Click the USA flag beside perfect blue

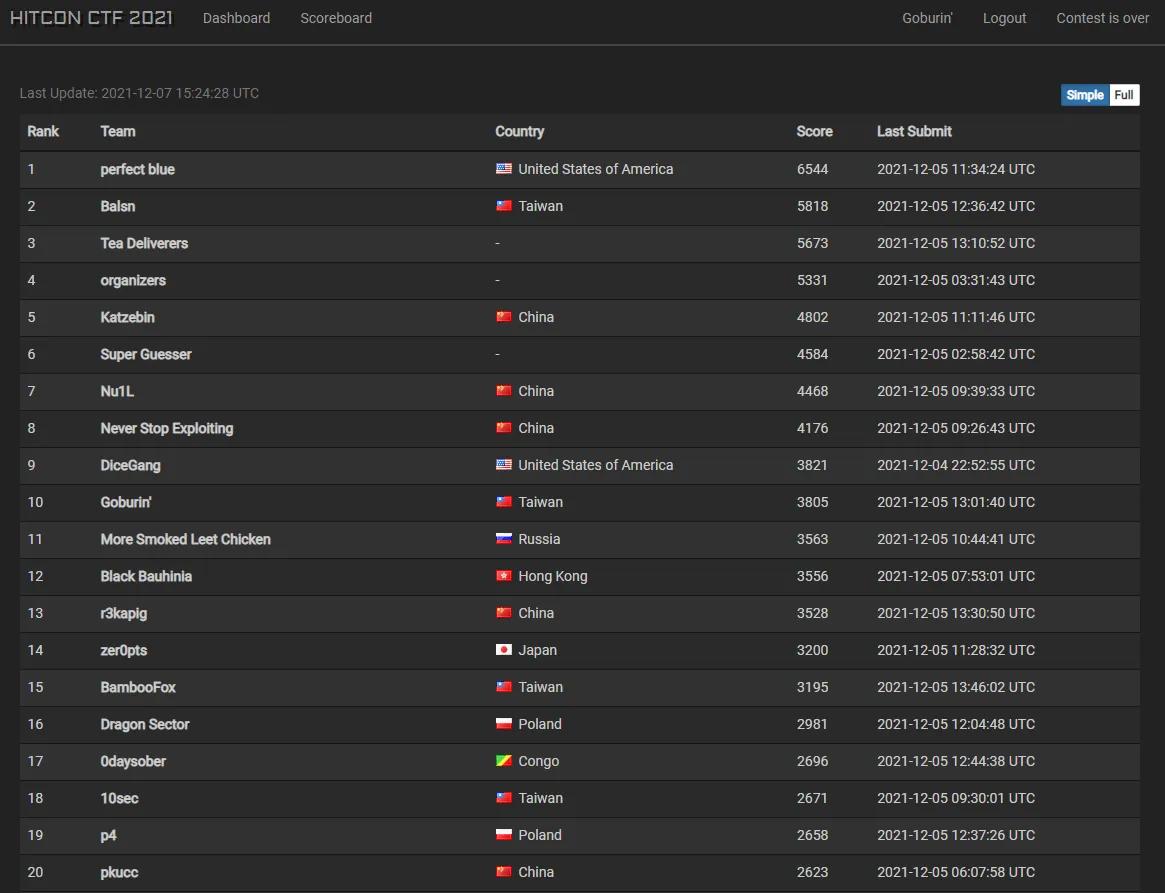(504, 169)
